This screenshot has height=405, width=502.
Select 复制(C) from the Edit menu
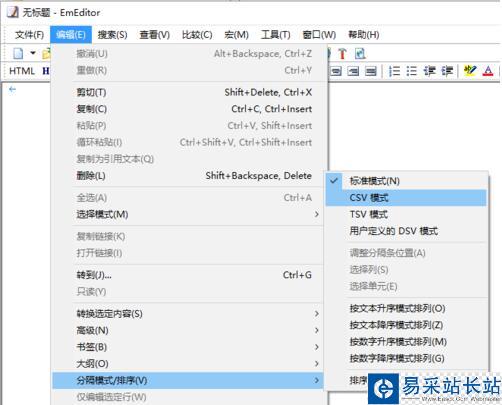(x=188, y=109)
